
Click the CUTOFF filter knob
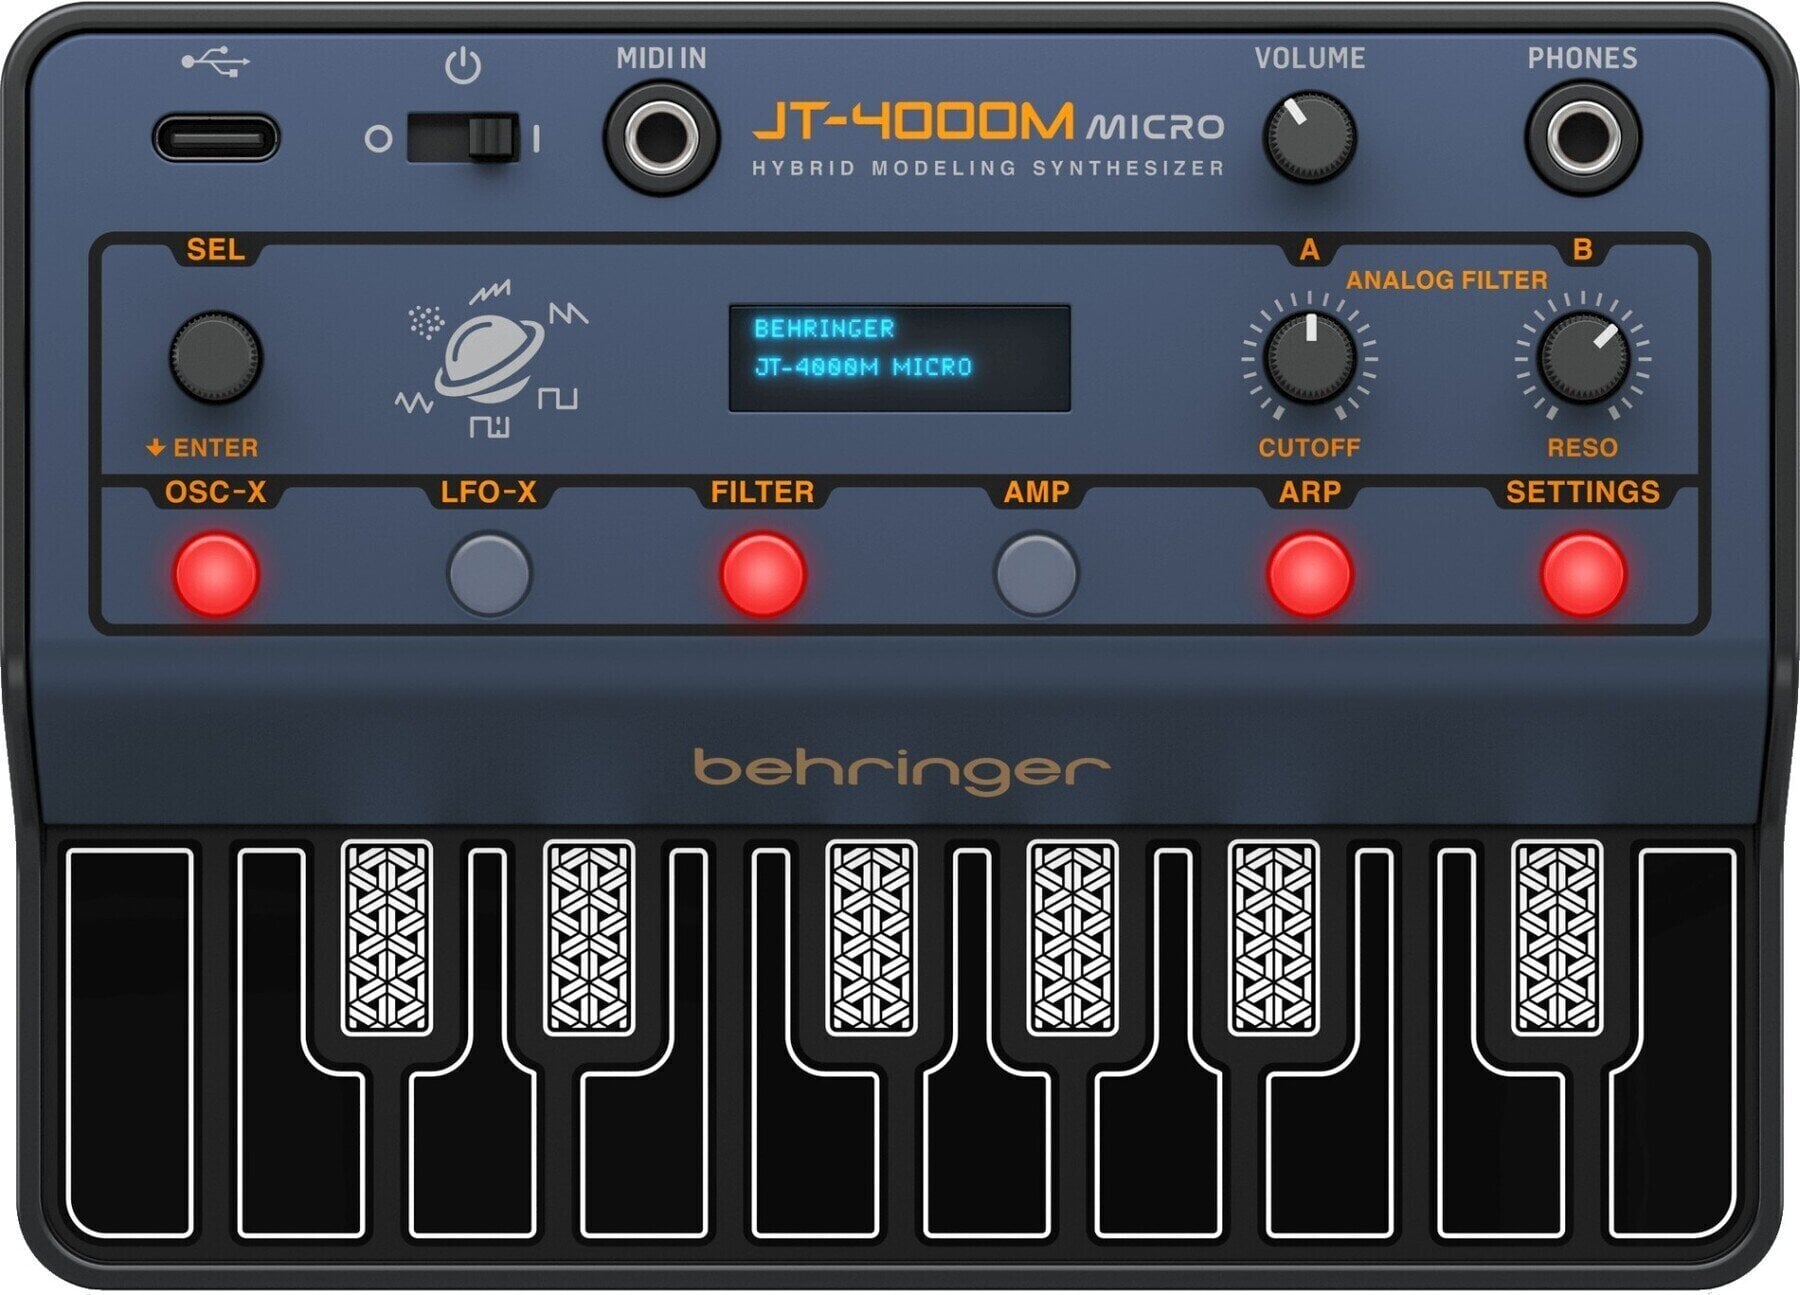point(1309,358)
